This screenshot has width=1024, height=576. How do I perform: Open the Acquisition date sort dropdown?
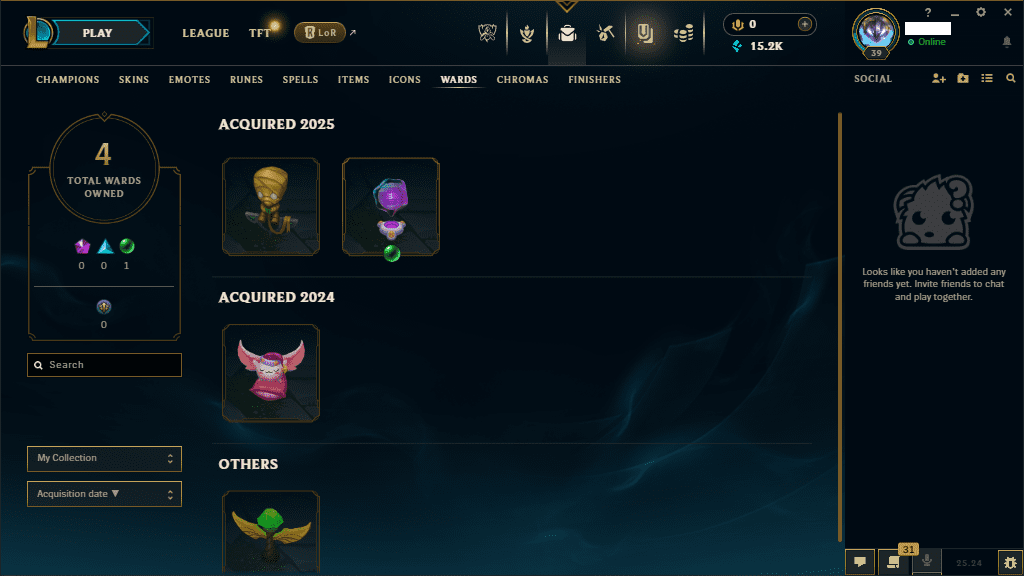tap(104, 494)
